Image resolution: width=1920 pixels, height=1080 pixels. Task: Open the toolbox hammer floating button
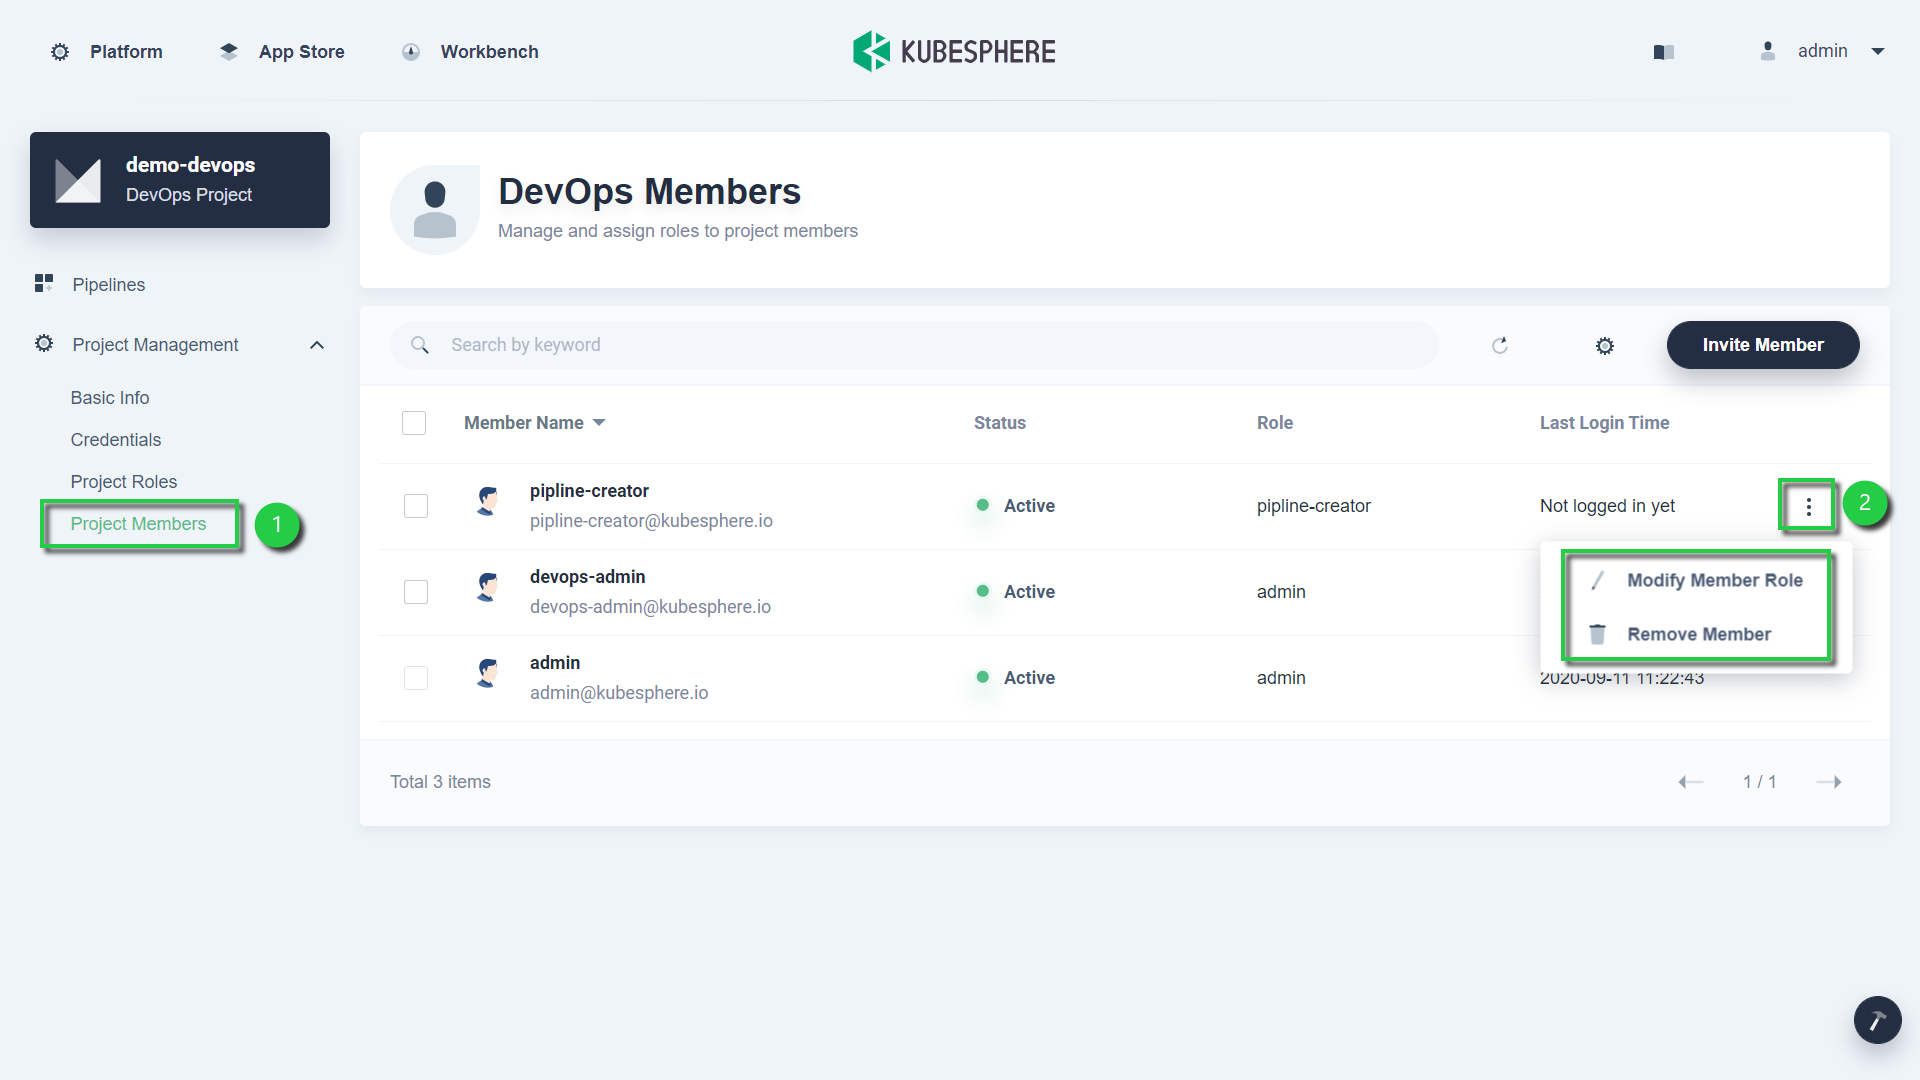[1877, 1020]
